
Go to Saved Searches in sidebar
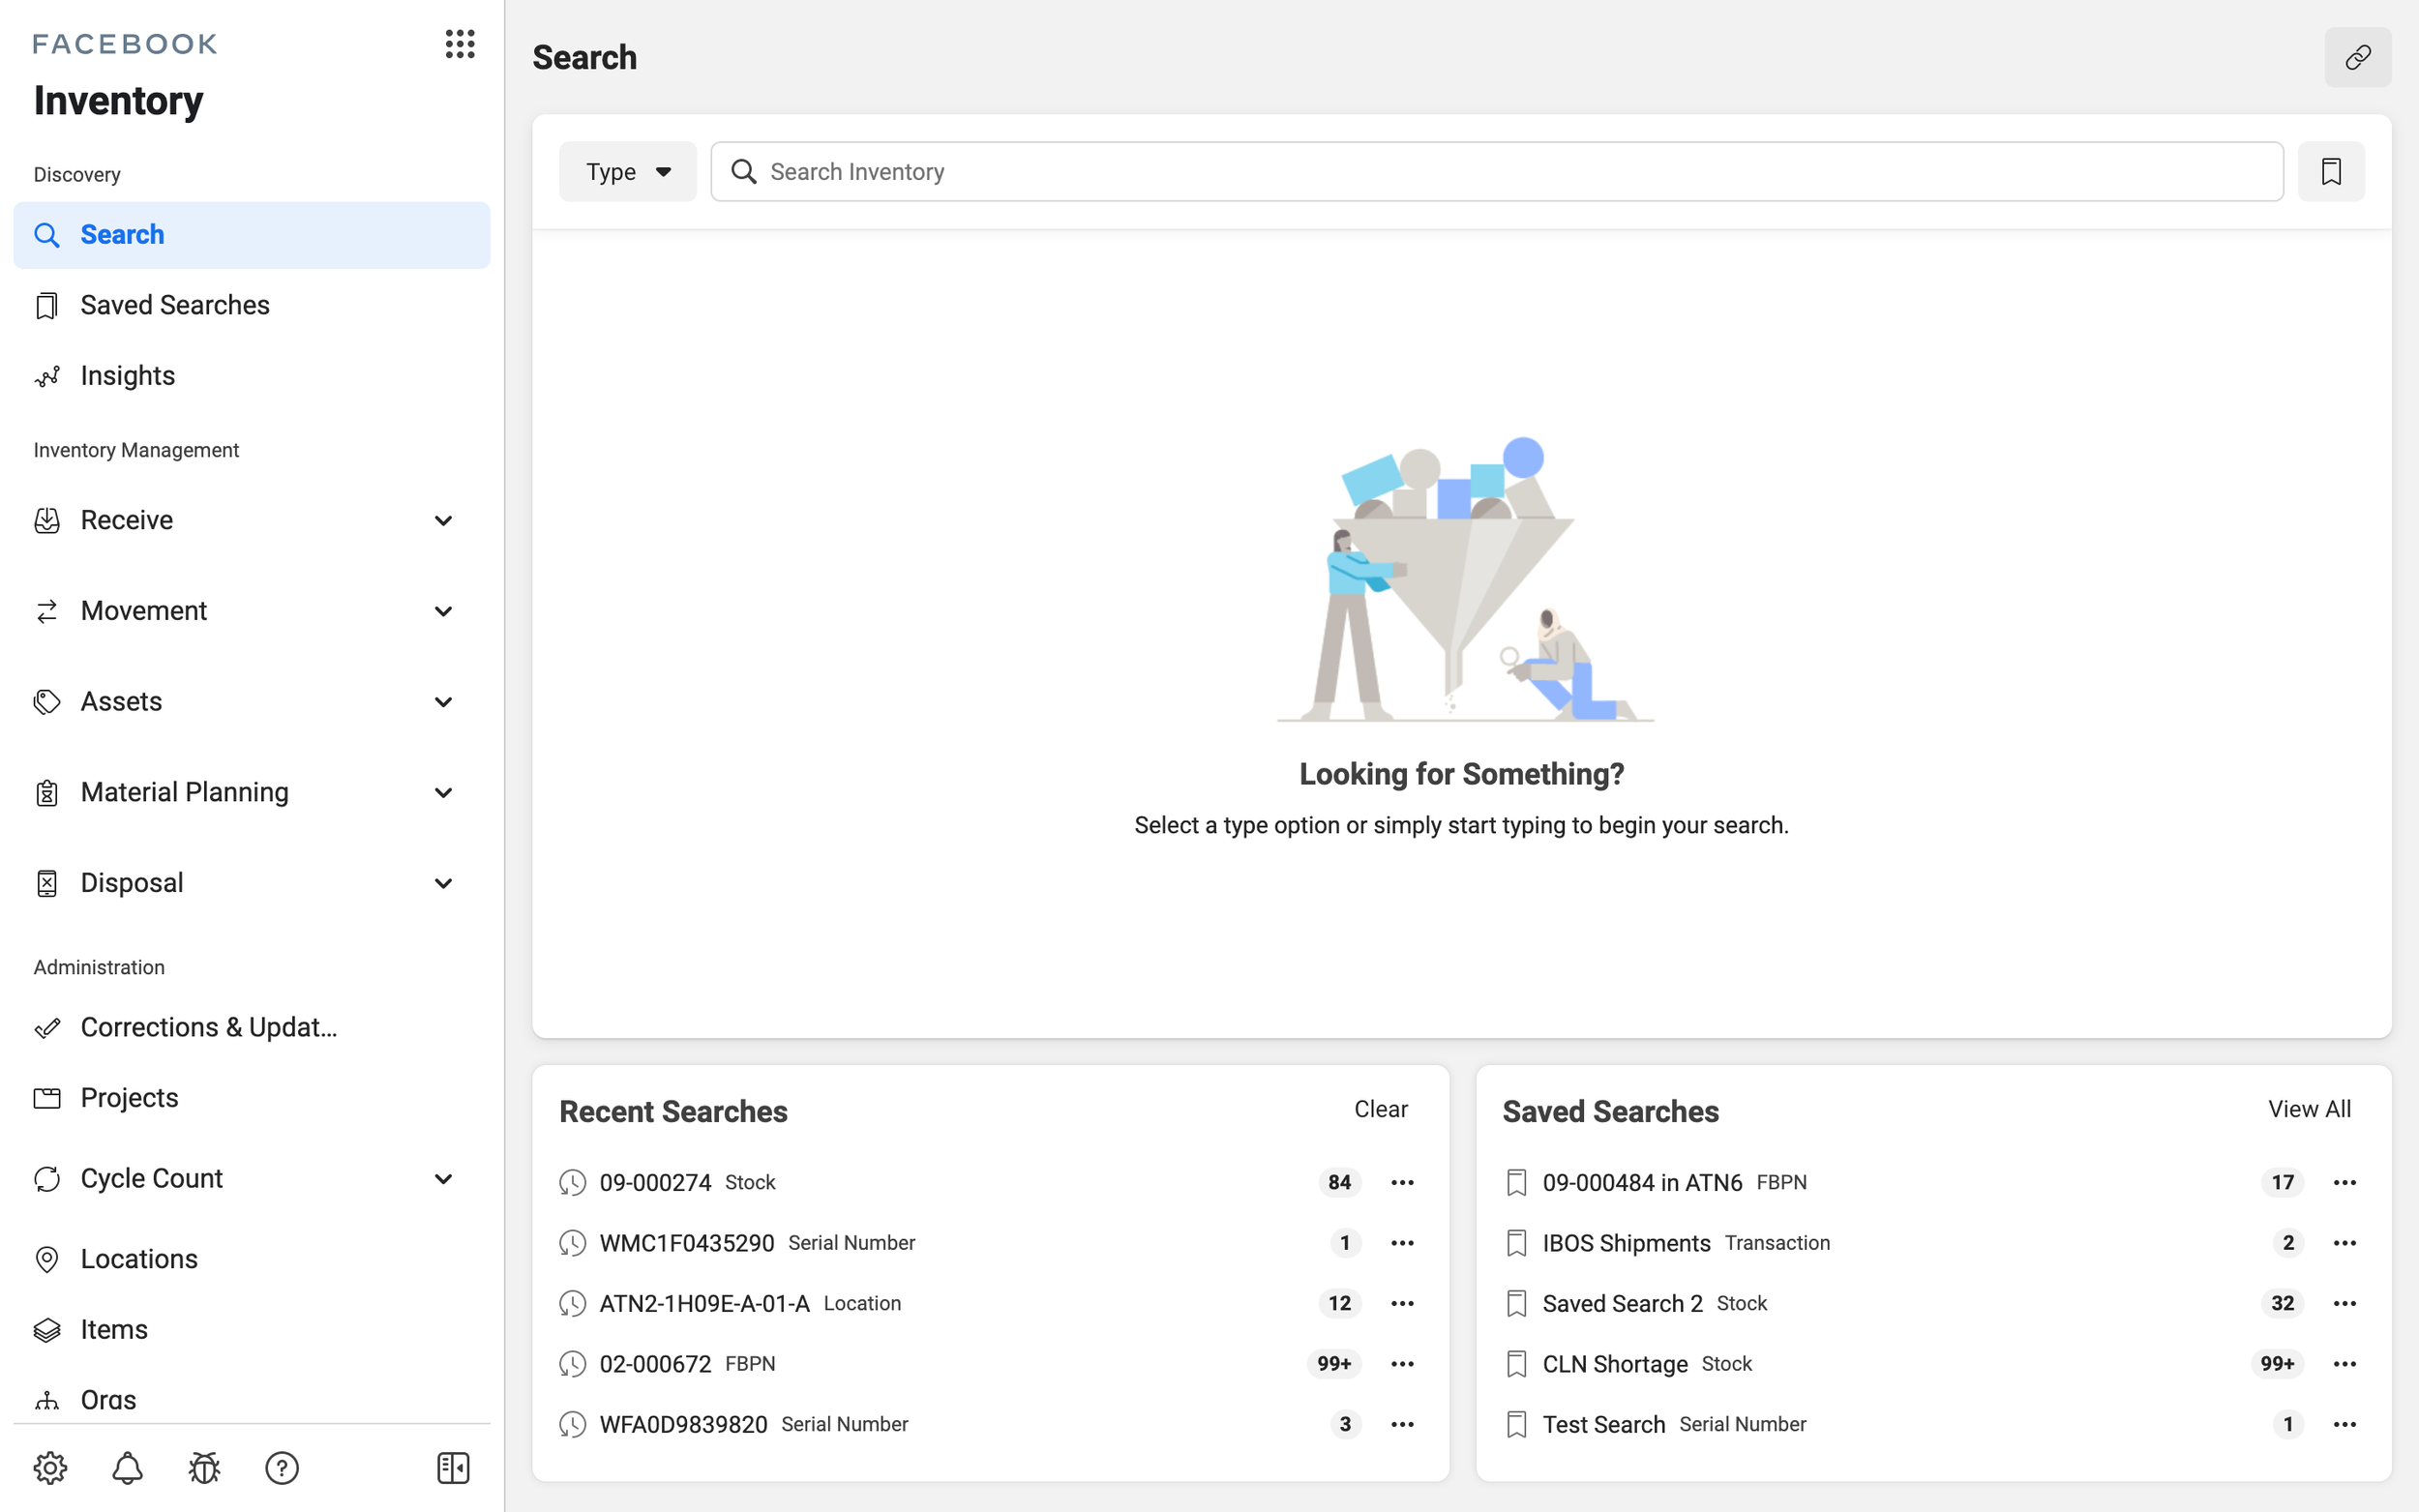click(175, 305)
